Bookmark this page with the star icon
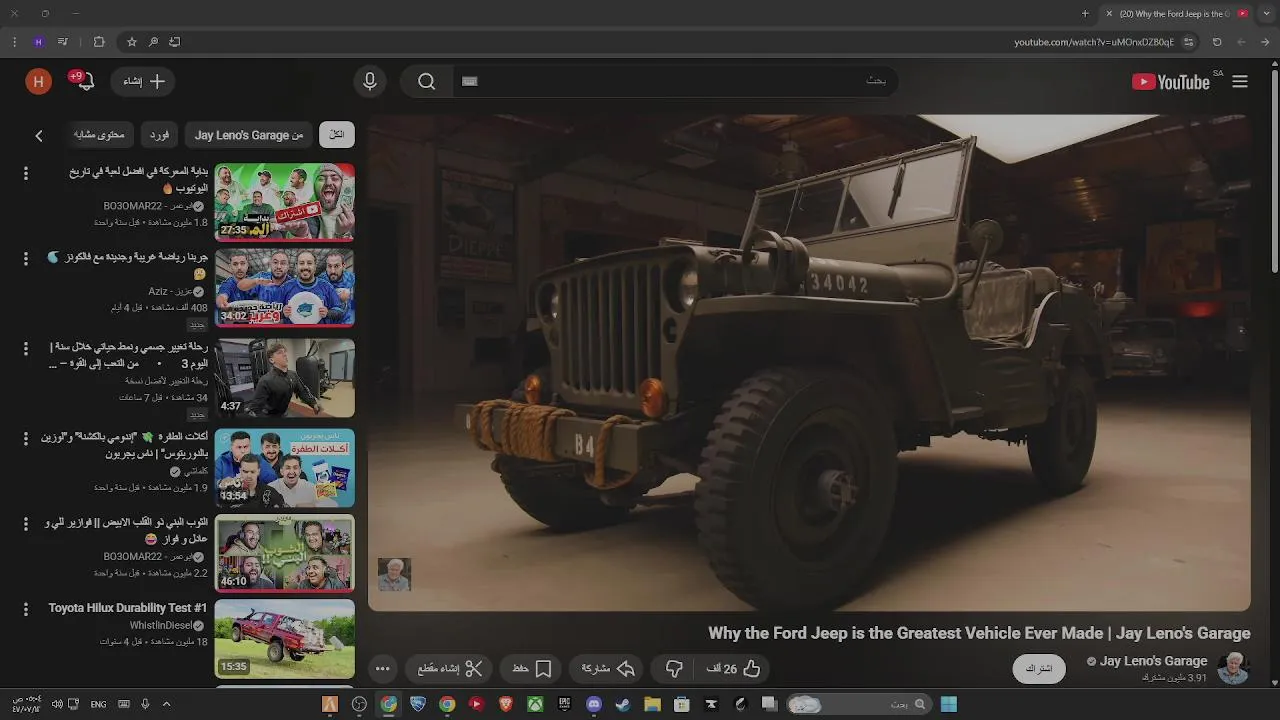 132,42
